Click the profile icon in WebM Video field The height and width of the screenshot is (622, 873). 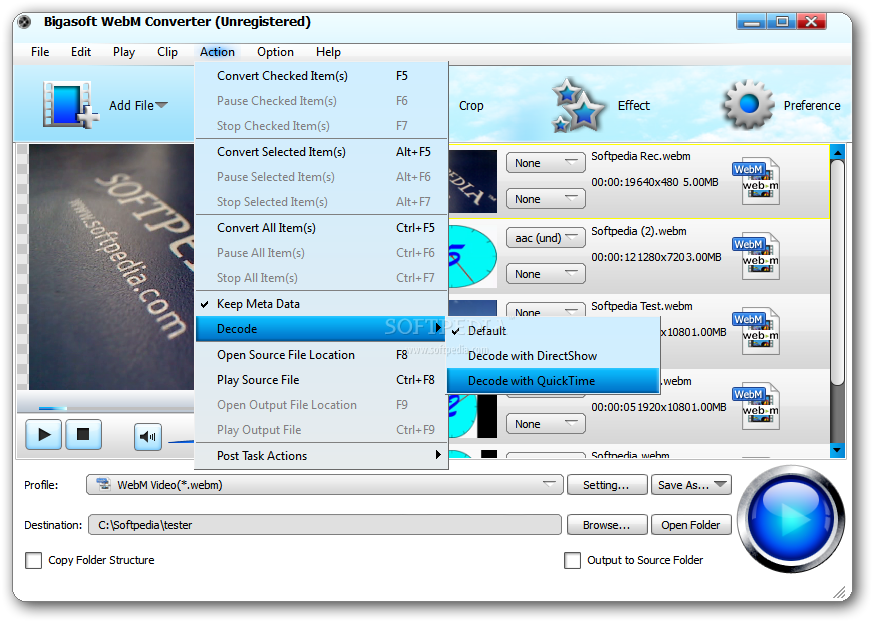coord(103,484)
